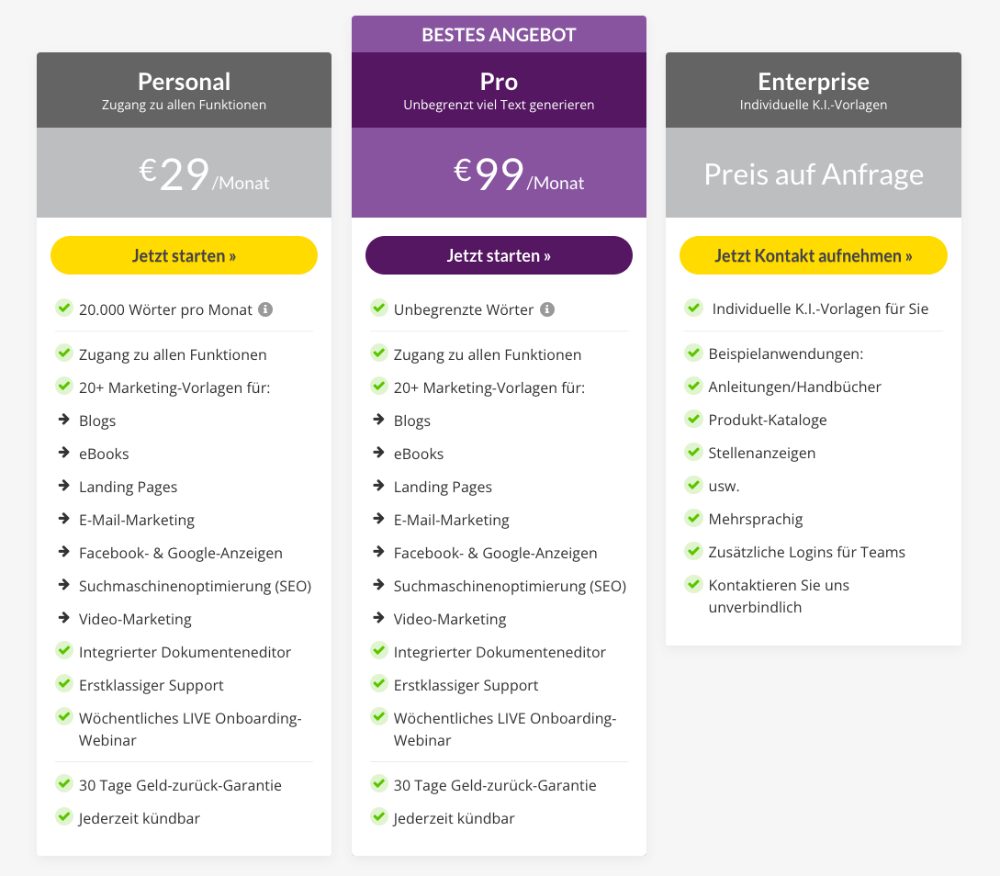Screen dimensions: 1000x876
Task: Select the Personal plan header
Action: 184,90
